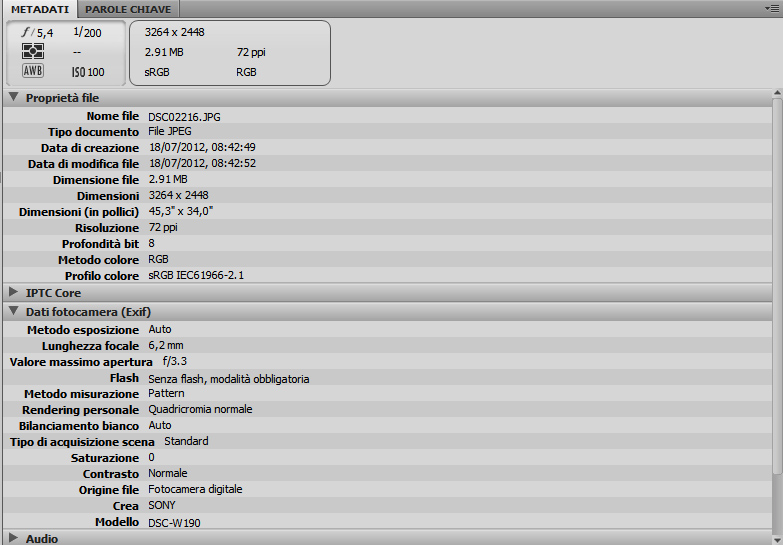Click the Nome file label
Screen dimensions: 783x545
click(113, 116)
